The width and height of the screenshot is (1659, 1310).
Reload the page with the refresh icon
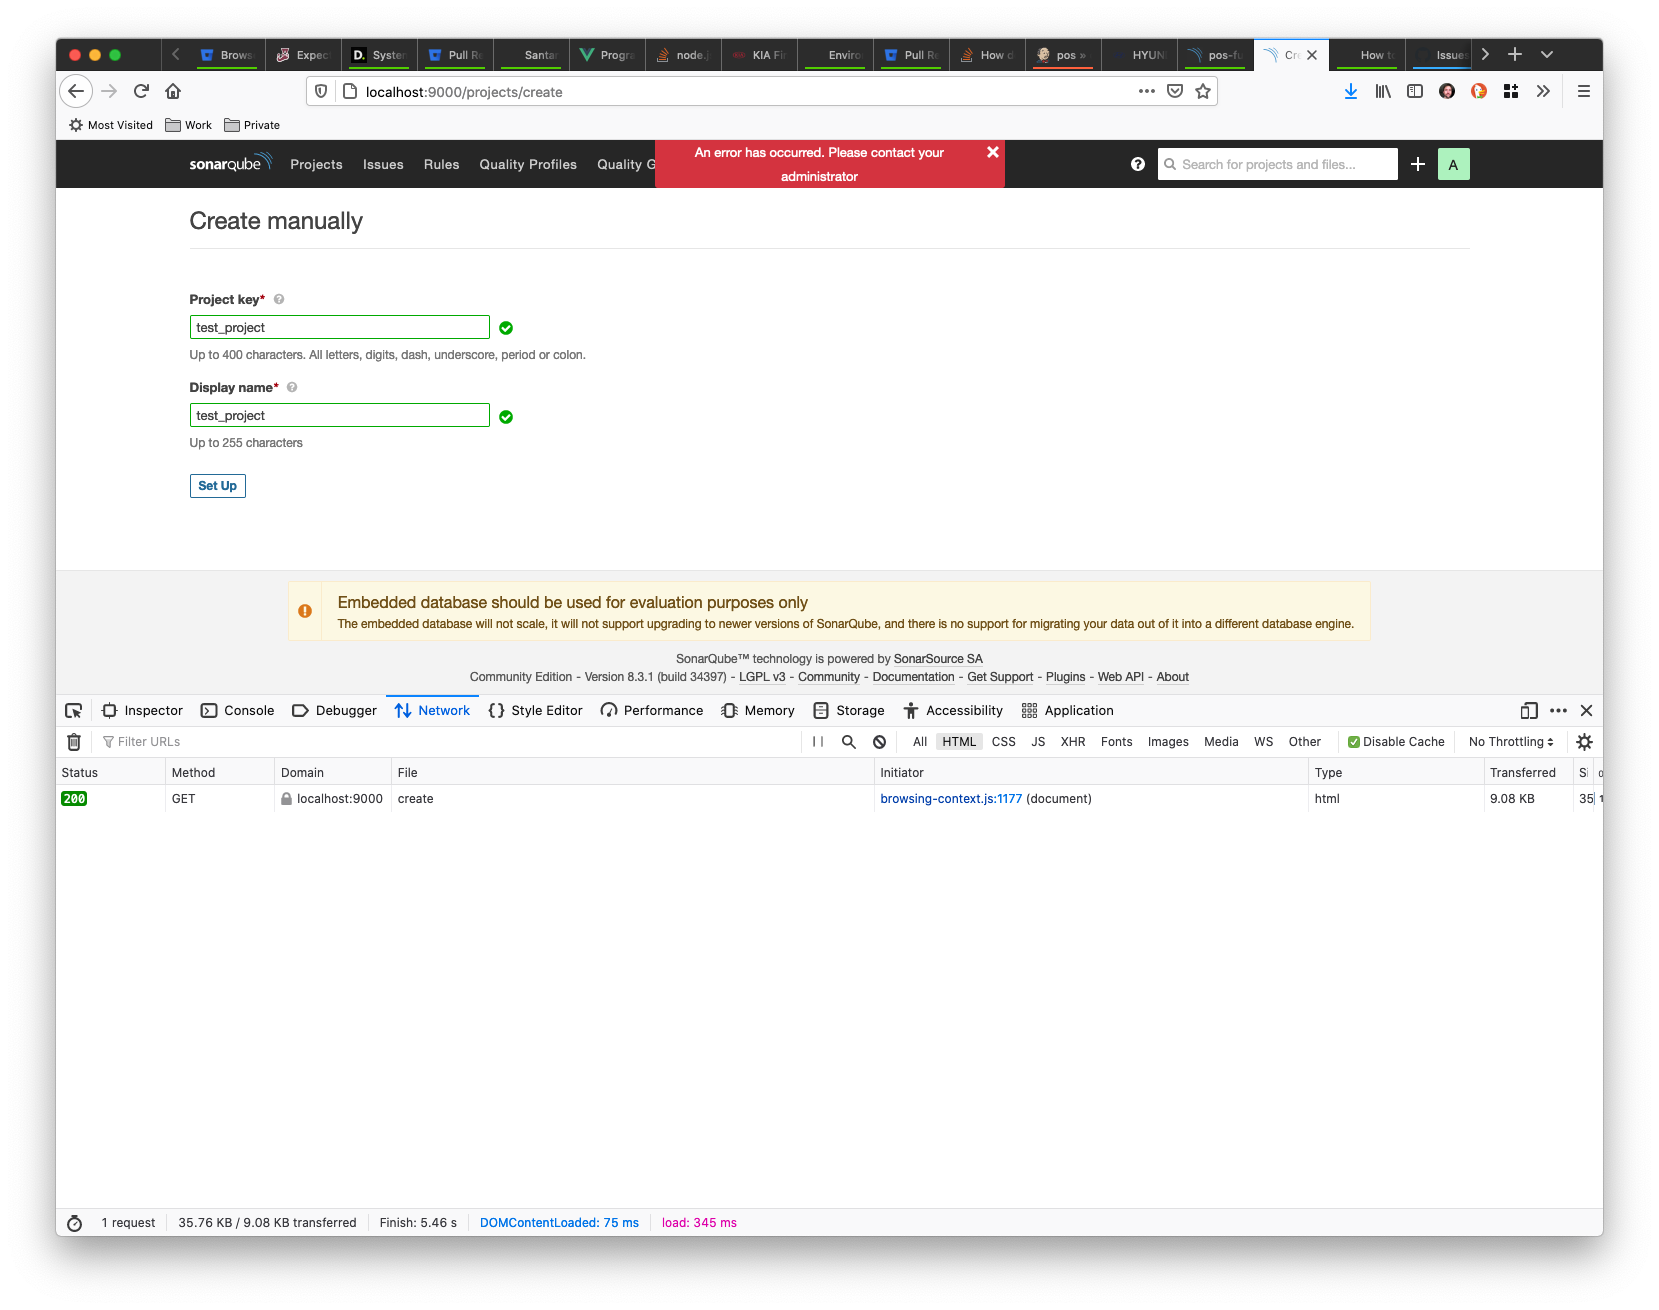pyautogui.click(x=141, y=91)
